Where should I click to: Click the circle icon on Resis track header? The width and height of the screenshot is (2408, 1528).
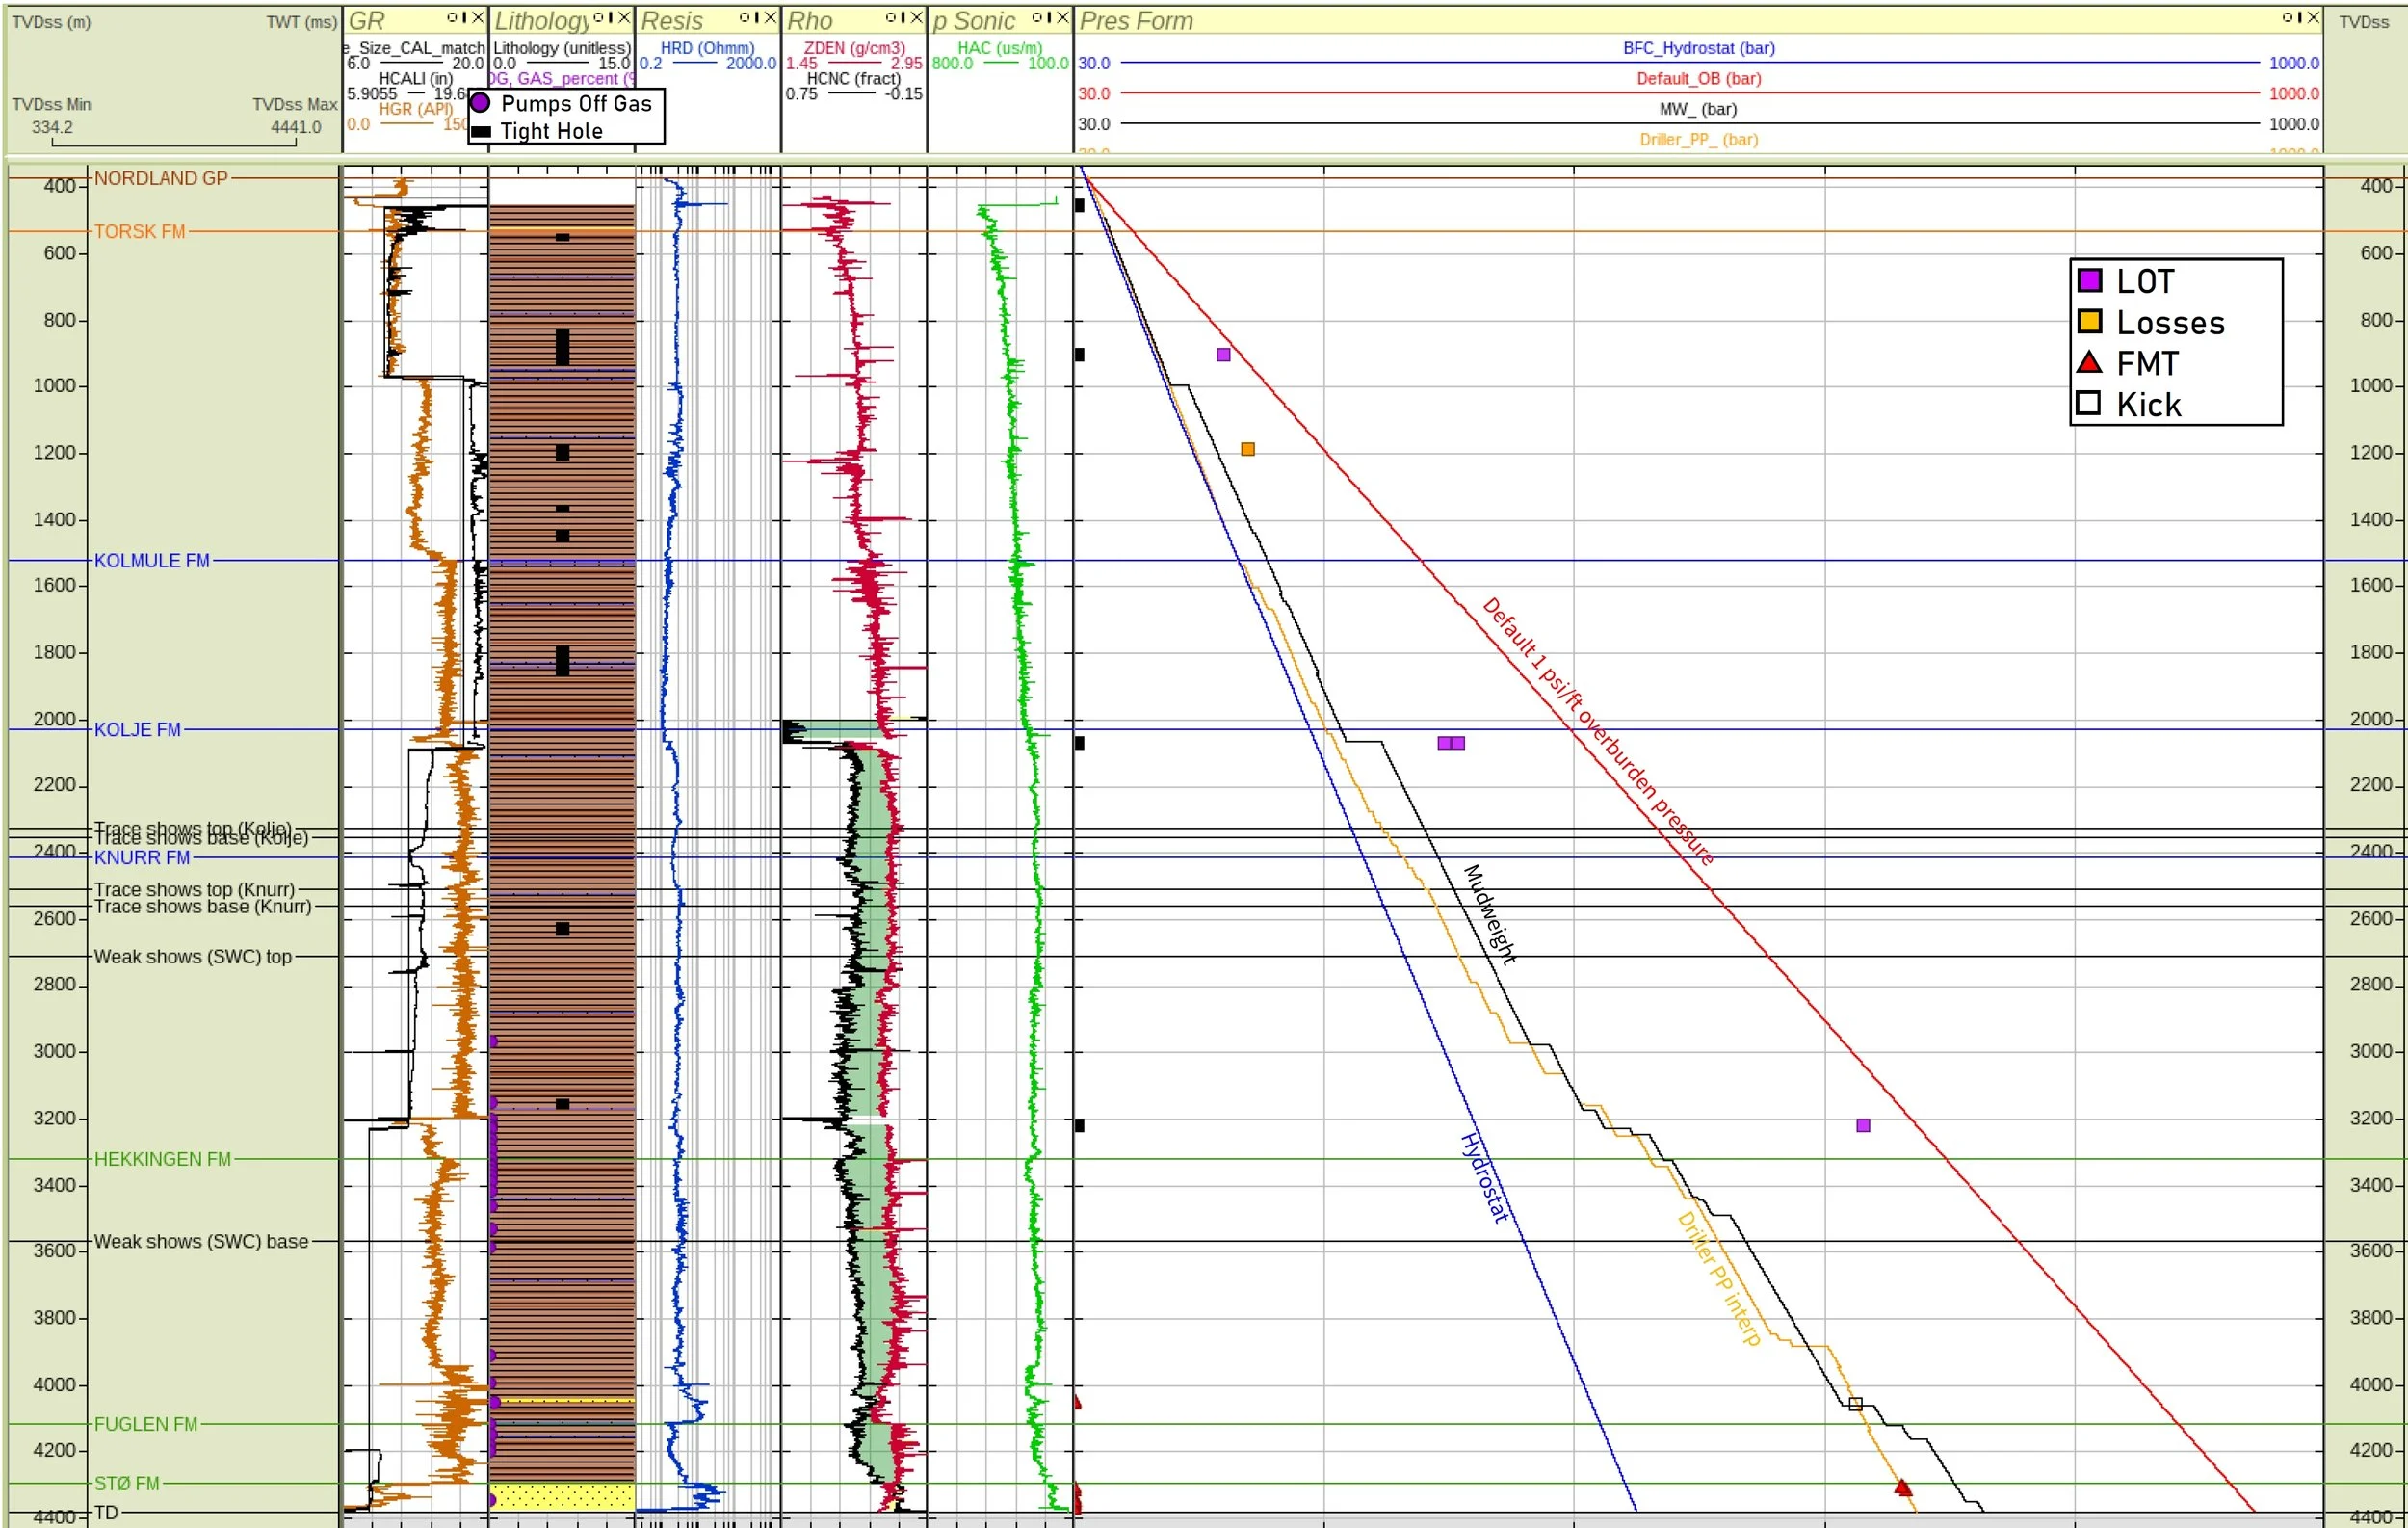(x=744, y=18)
